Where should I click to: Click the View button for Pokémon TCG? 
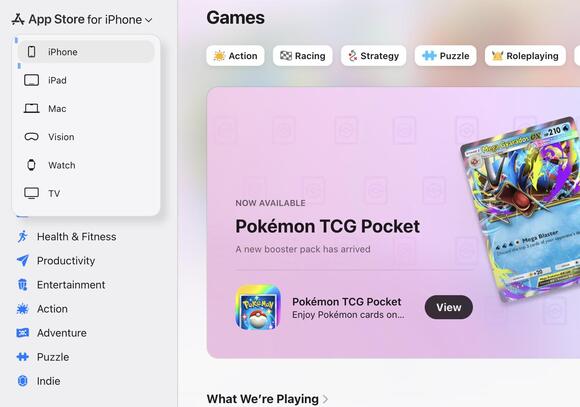coord(449,307)
